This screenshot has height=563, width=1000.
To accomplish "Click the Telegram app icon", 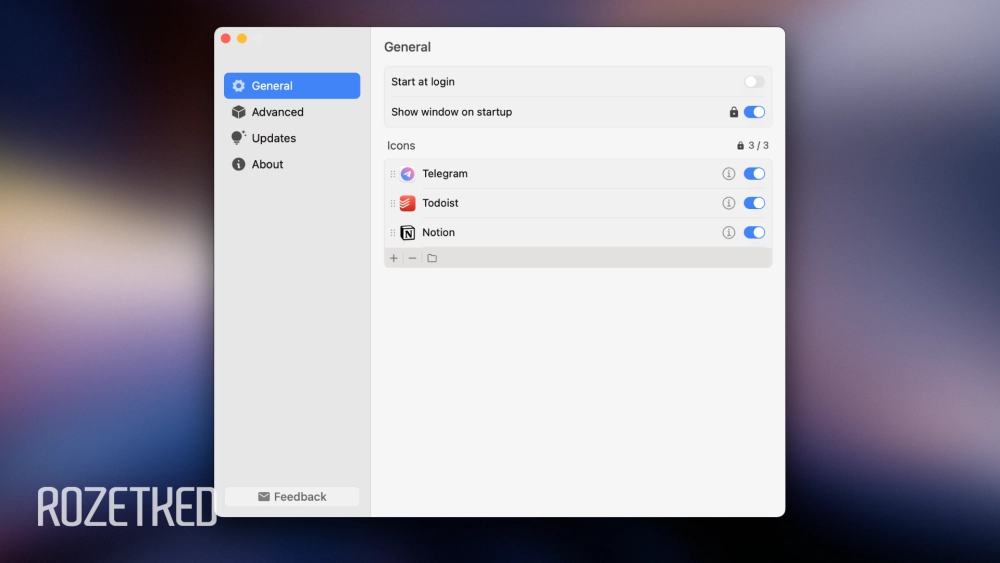I will [x=407, y=174].
